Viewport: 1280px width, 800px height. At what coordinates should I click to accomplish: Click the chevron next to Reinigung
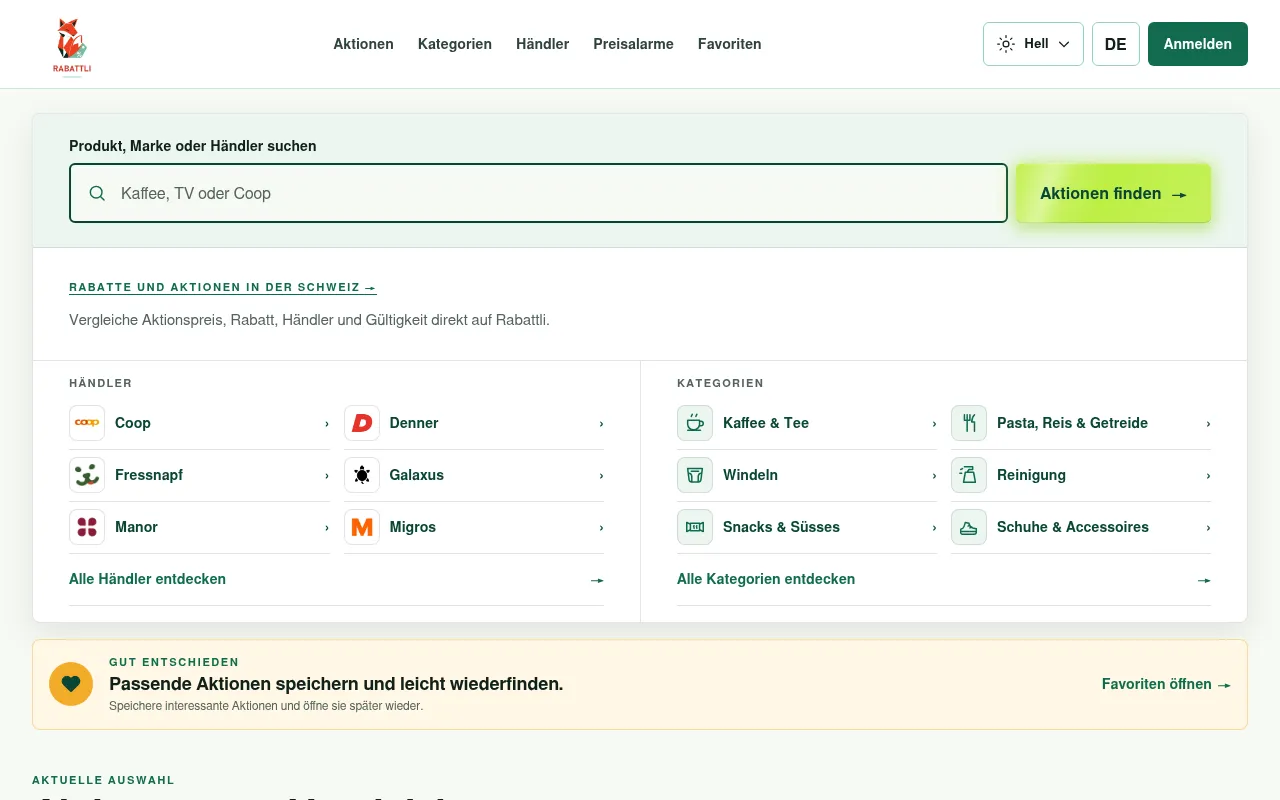coord(1208,475)
